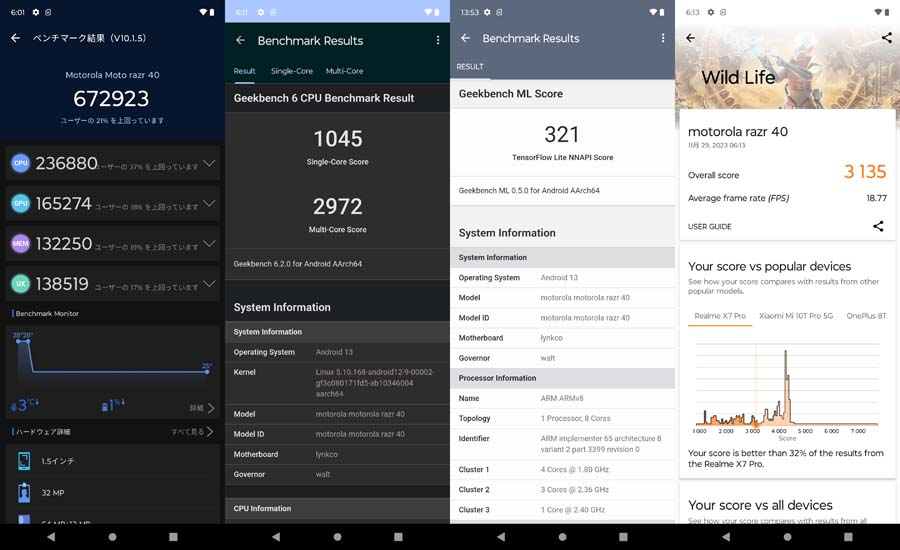Tap settings gear in AnTuTu status bar

36,12
